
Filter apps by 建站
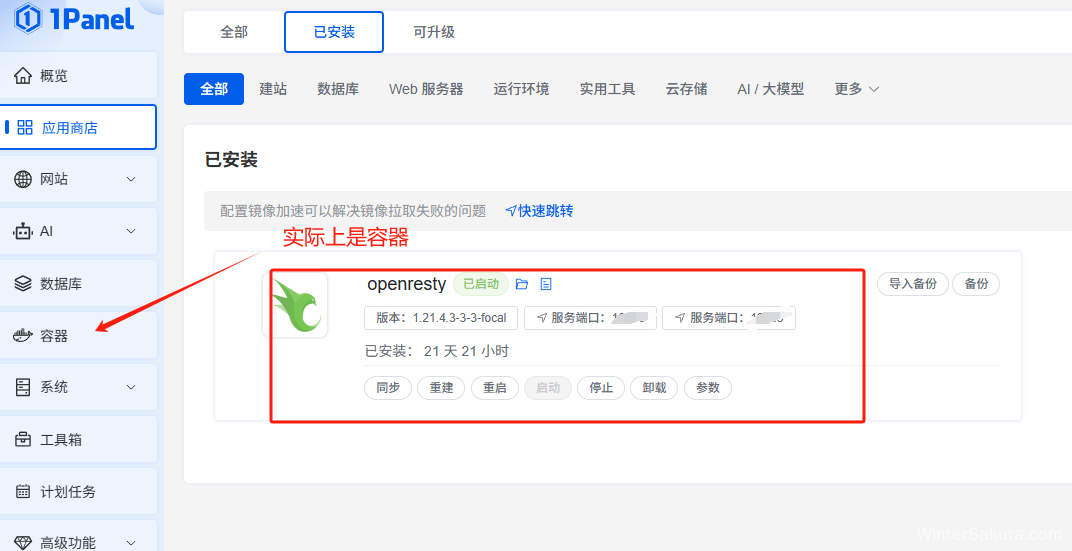(x=273, y=89)
